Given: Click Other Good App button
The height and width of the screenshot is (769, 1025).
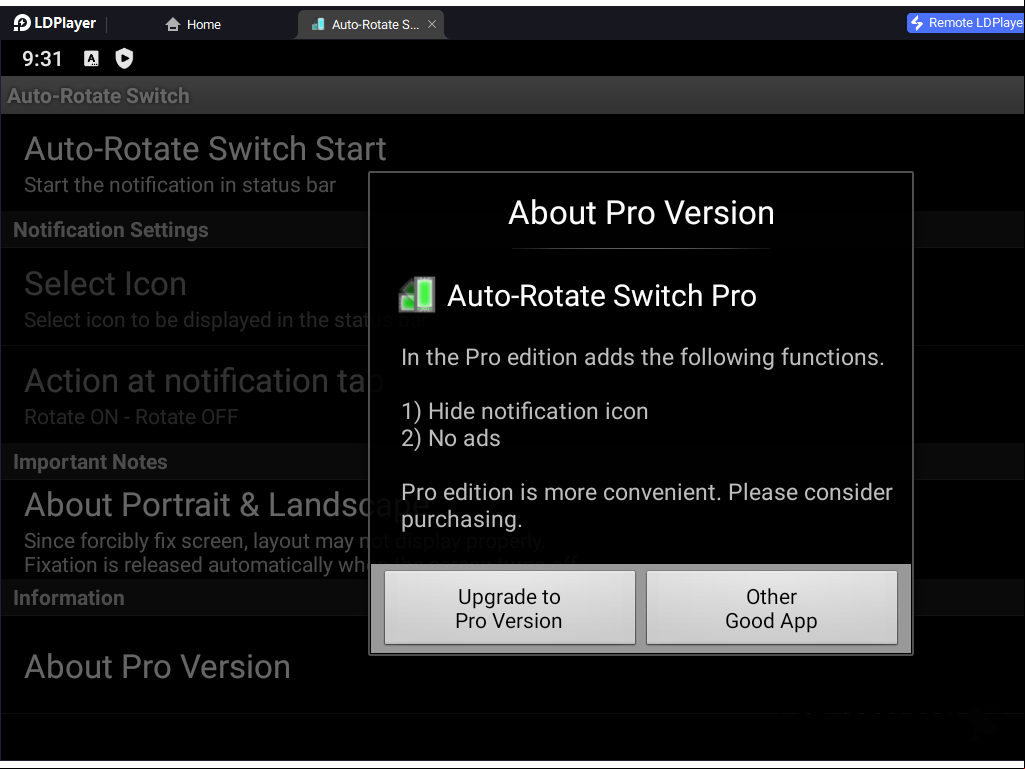Looking at the screenshot, I should tap(771, 608).
